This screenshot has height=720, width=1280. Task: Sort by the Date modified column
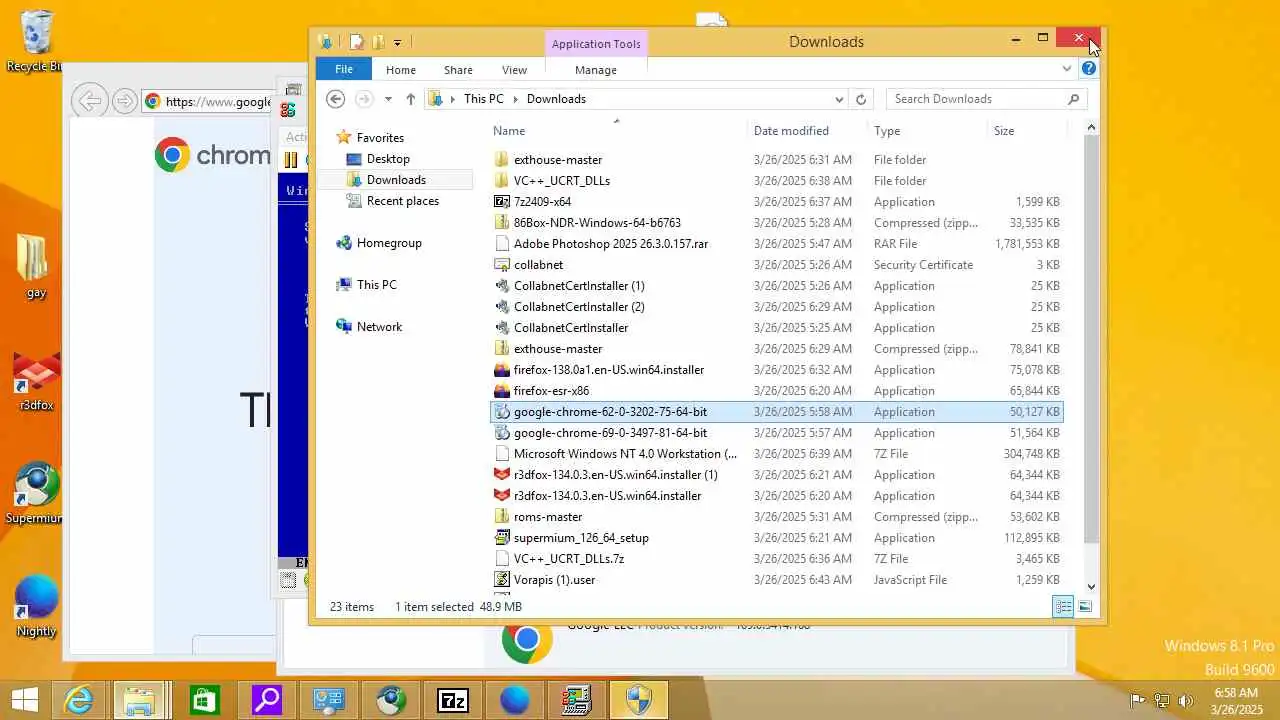pyautogui.click(x=808, y=131)
